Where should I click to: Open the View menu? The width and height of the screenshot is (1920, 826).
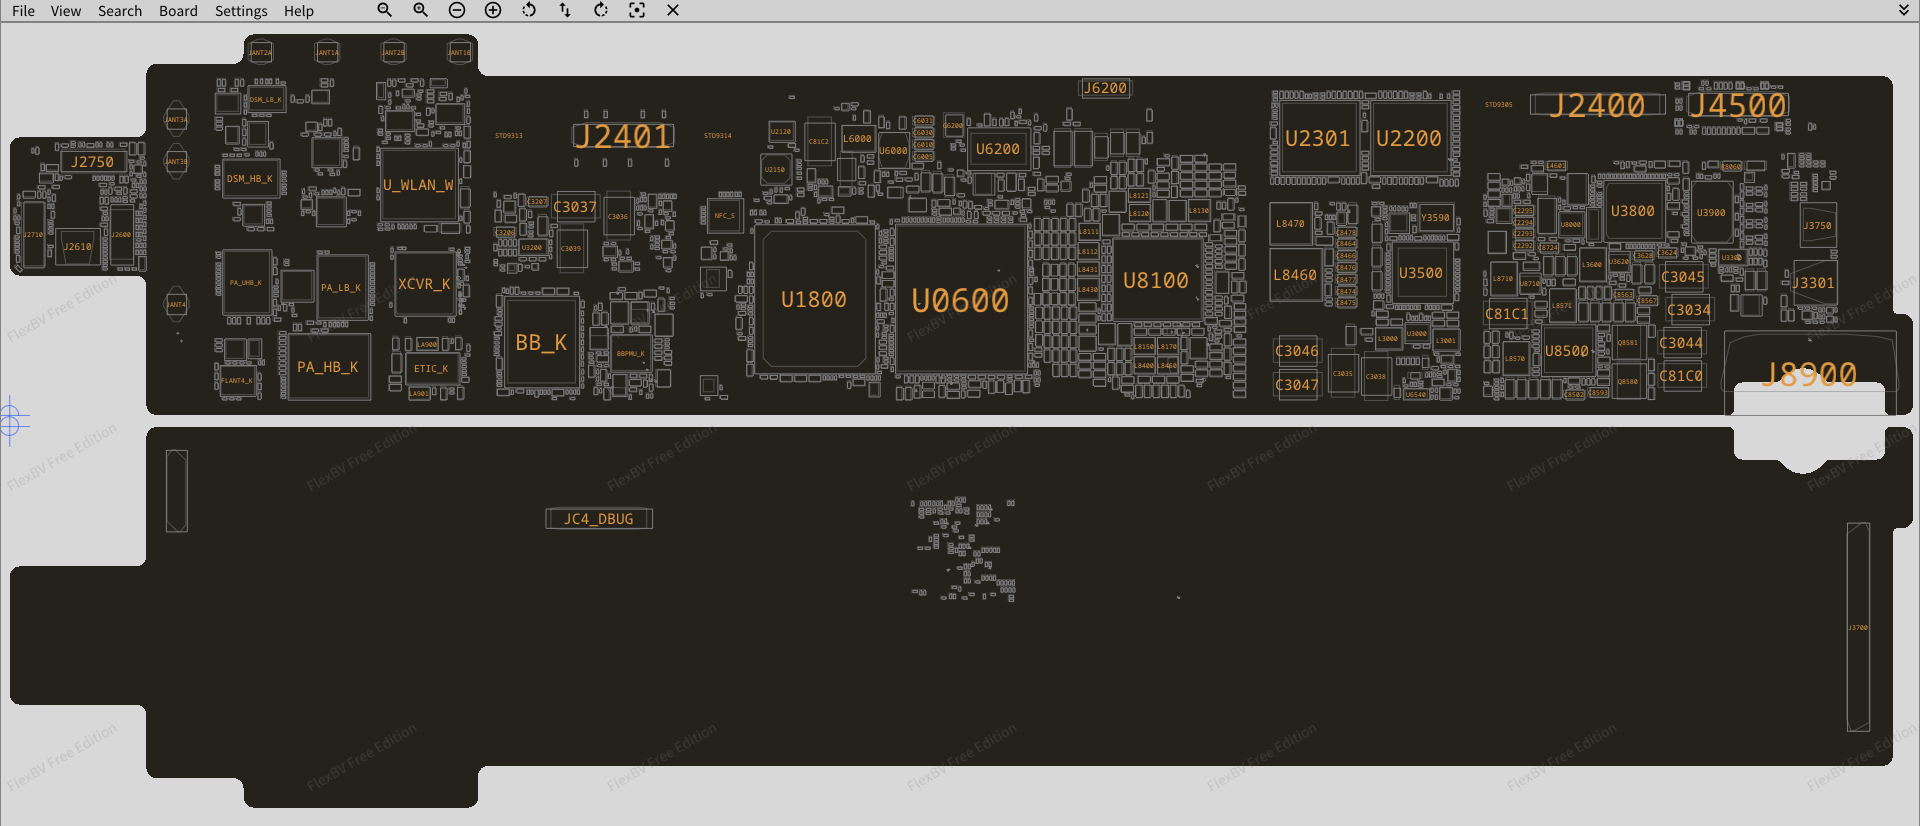(x=66, y=11)
